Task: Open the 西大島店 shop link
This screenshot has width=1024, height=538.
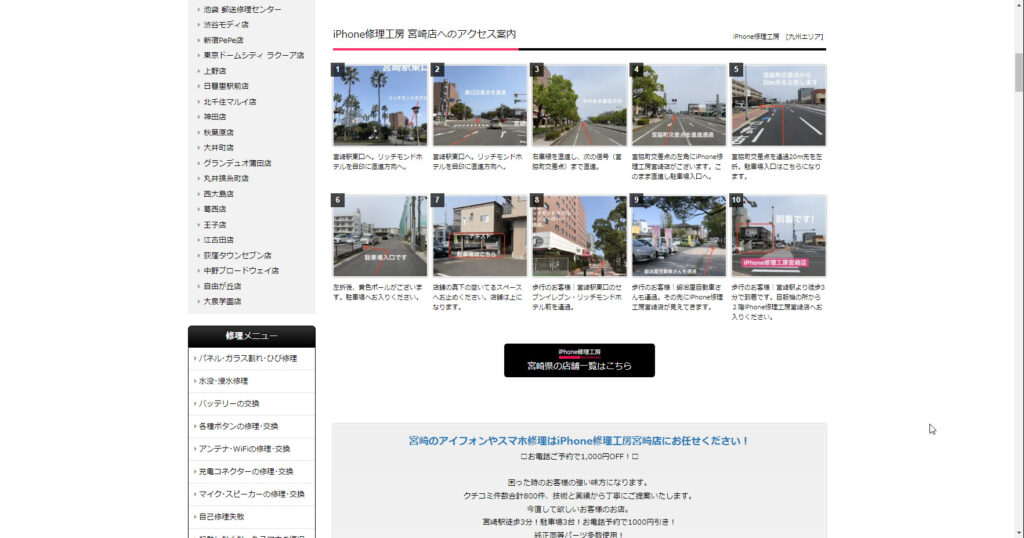Action: coord(218,194)
